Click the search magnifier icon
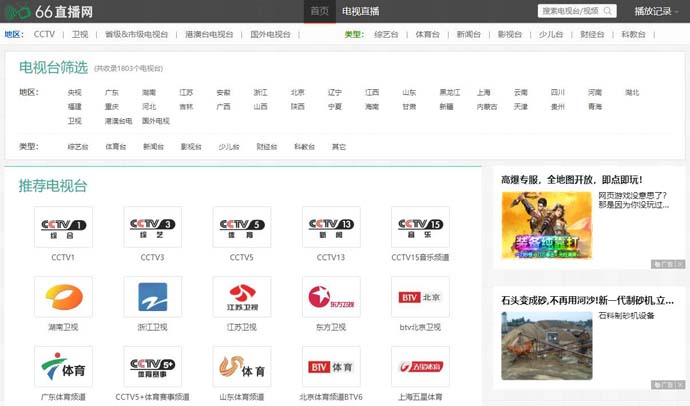690x406 pixels. (x=608, y=11)
